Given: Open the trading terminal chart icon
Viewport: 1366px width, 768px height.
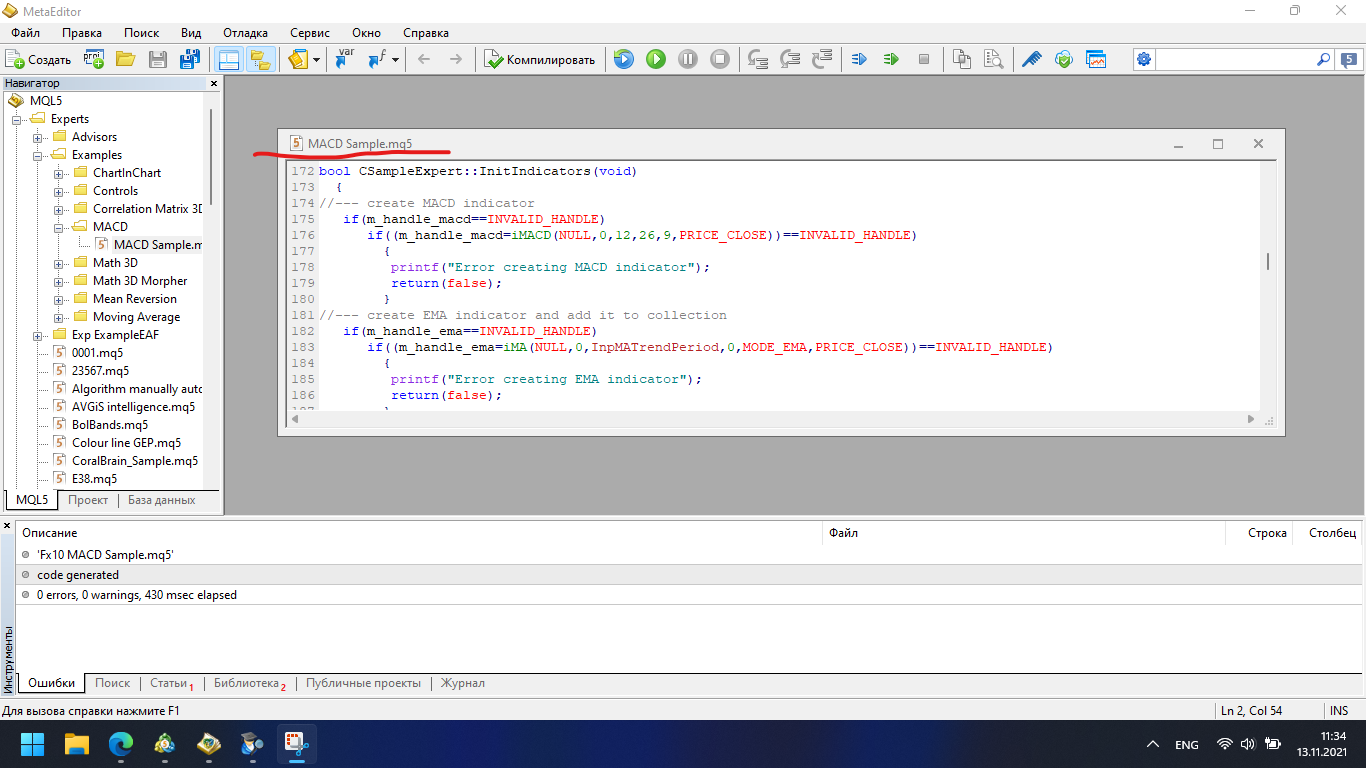Looking at the screenshot, I should click(x=1096, y=59).
